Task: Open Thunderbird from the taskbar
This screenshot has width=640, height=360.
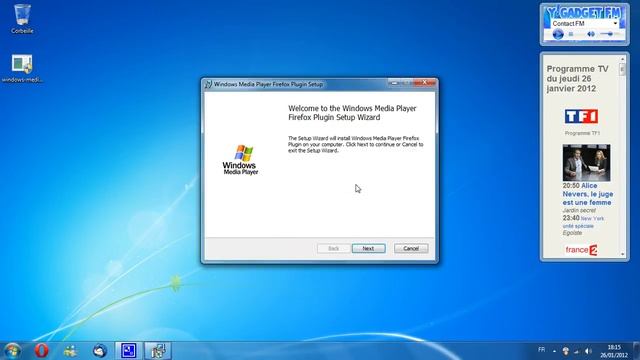Action: 100,351
